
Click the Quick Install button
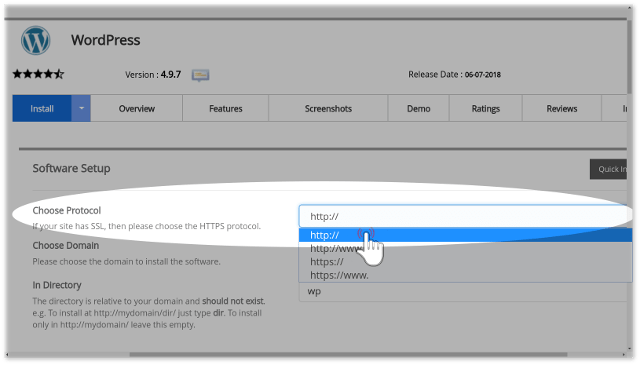609,169
